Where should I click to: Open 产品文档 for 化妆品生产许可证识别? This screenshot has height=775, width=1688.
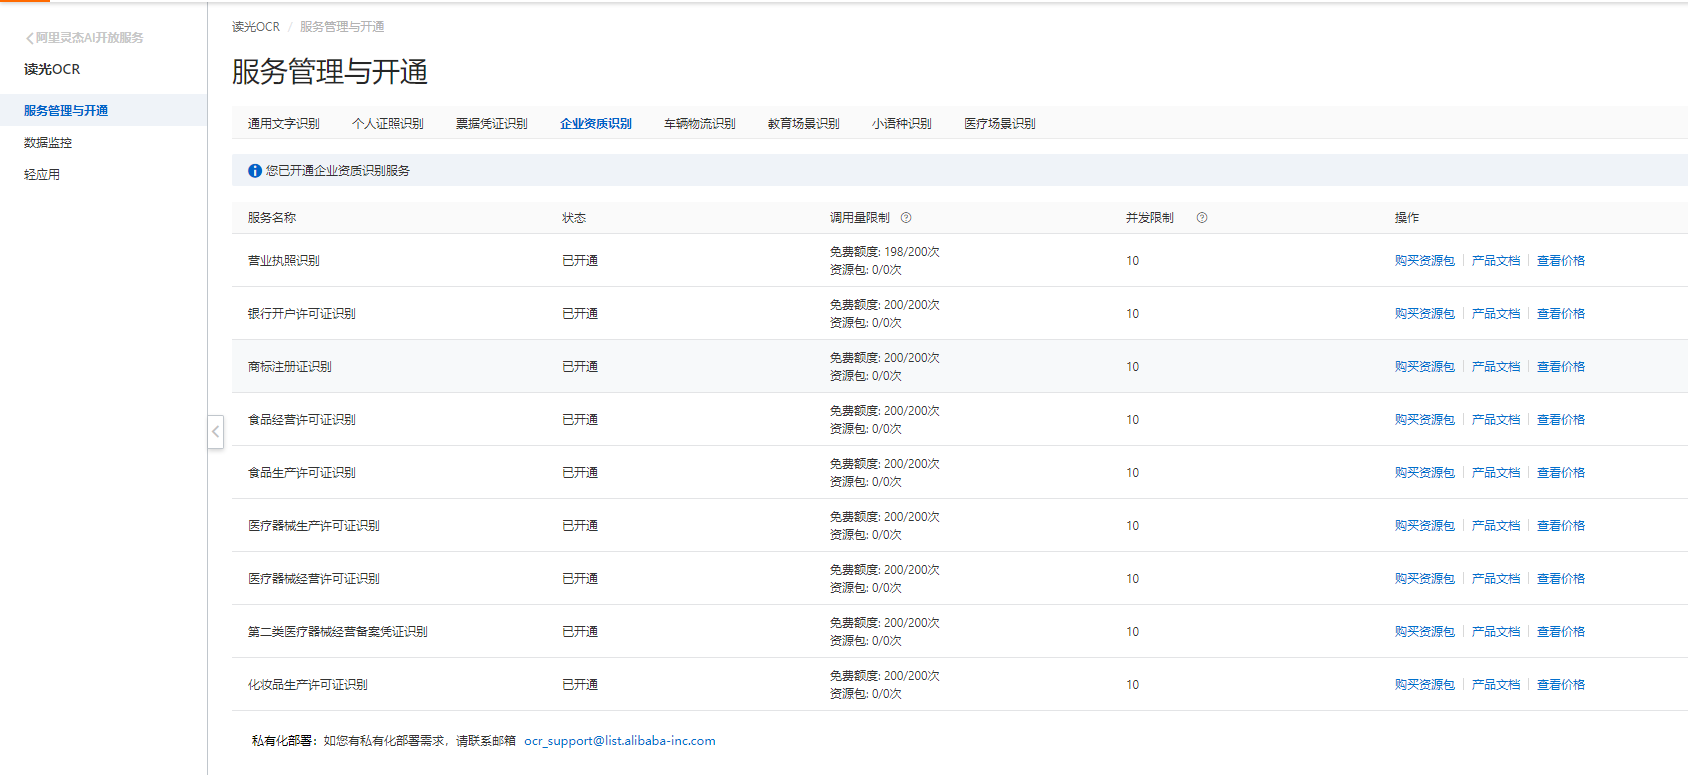tap(1496, 685)
